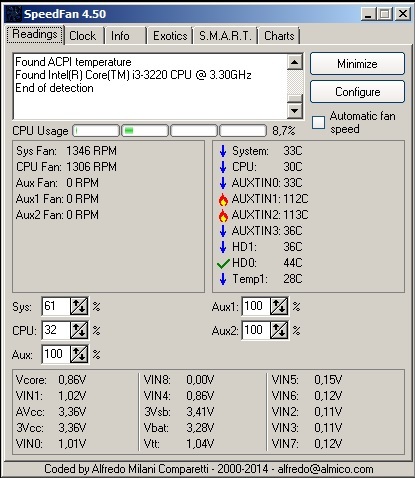Click the VIN8 0,00V reading
The height and width of the screenshot is (478, 415).
(179, 380)
